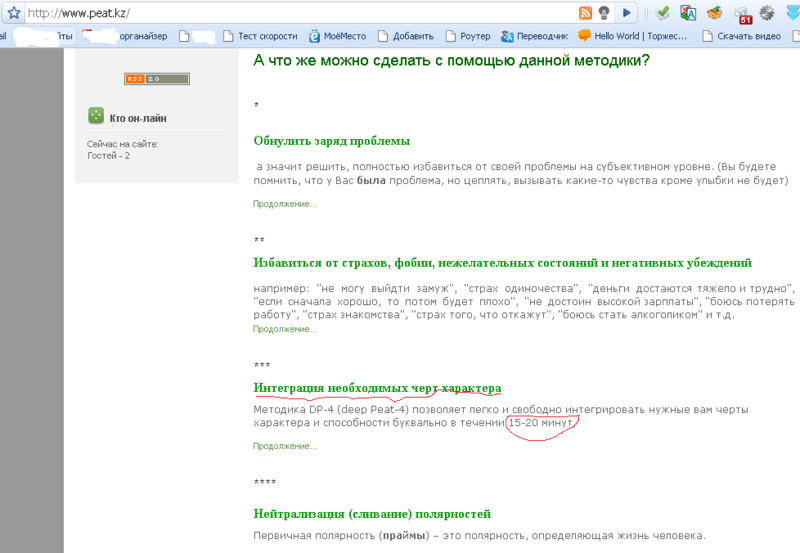Open the Hello World bookmark

[x=633, y=36]
